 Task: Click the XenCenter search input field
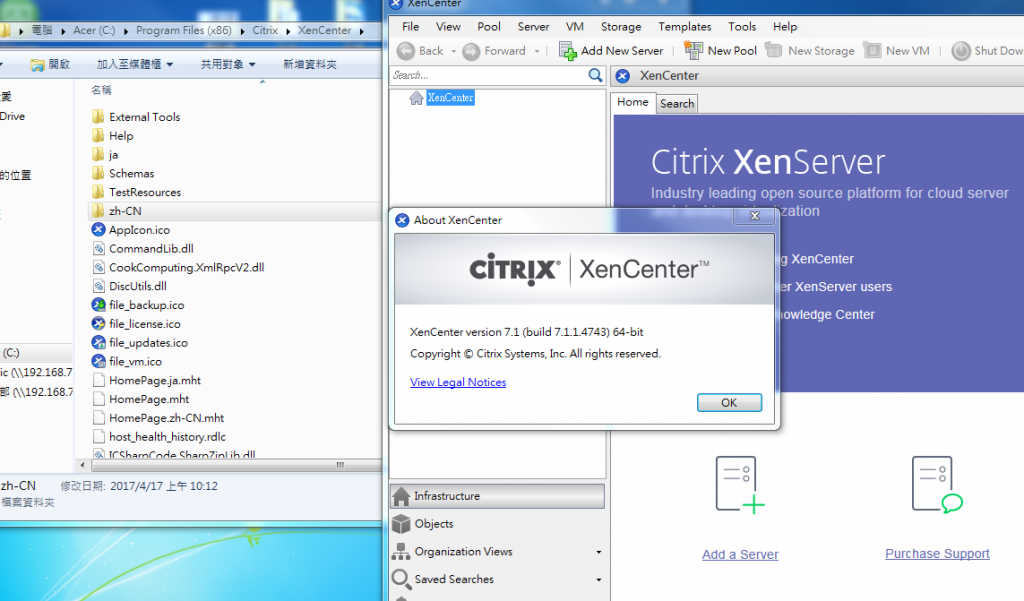click(x=488, y=75)
